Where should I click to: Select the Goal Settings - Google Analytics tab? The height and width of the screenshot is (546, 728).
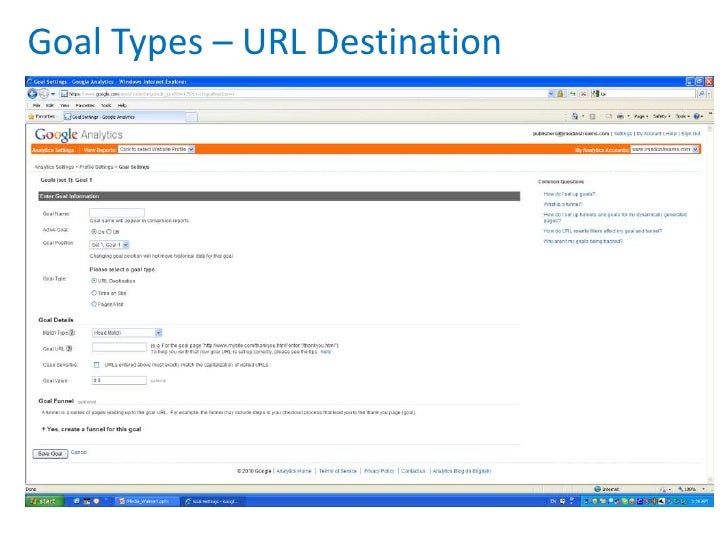tap(124, 117)
